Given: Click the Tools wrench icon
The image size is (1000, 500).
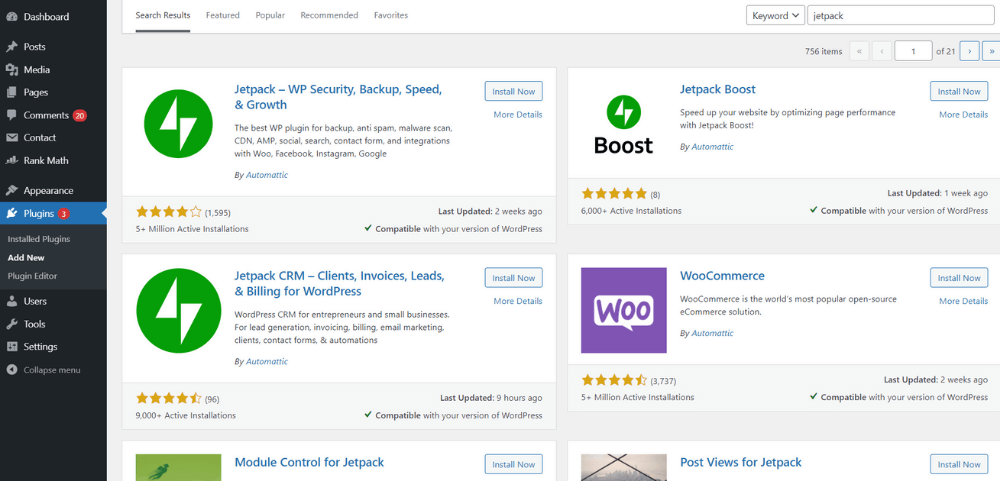Looking at the screenshot, I should 11,324.
